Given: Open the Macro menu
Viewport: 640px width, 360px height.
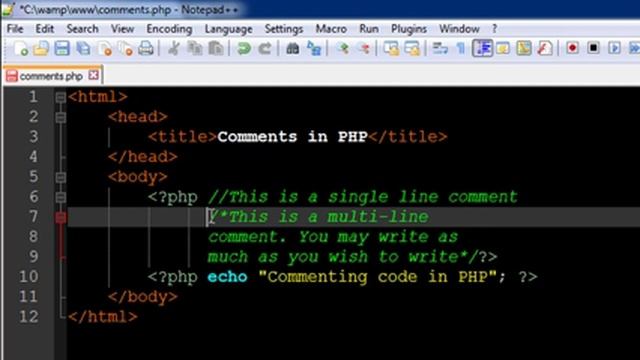Looking at the screenshot, I should [331, 29].
